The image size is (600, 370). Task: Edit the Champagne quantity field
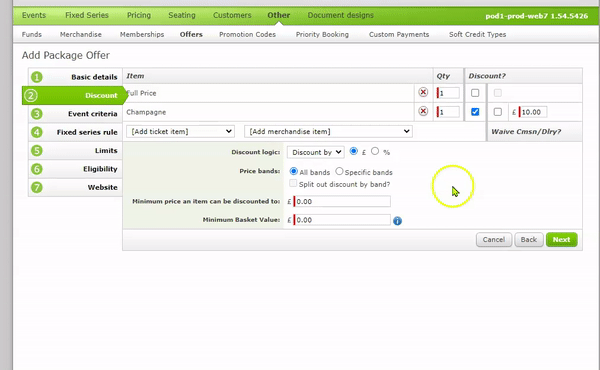click(448, 112)
